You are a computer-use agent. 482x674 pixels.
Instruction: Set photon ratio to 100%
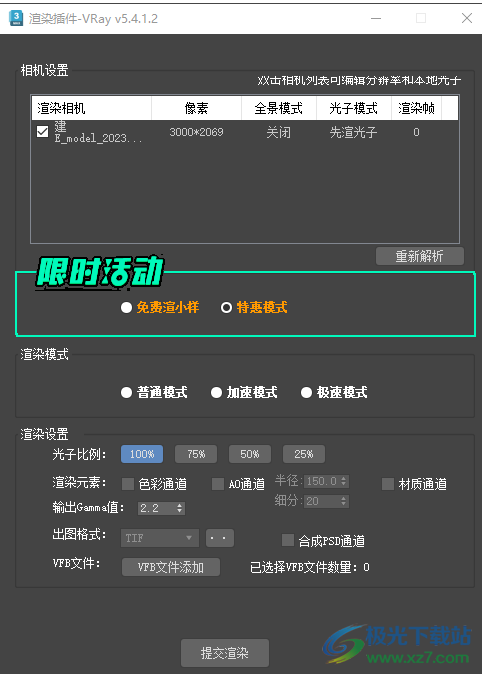142,454
